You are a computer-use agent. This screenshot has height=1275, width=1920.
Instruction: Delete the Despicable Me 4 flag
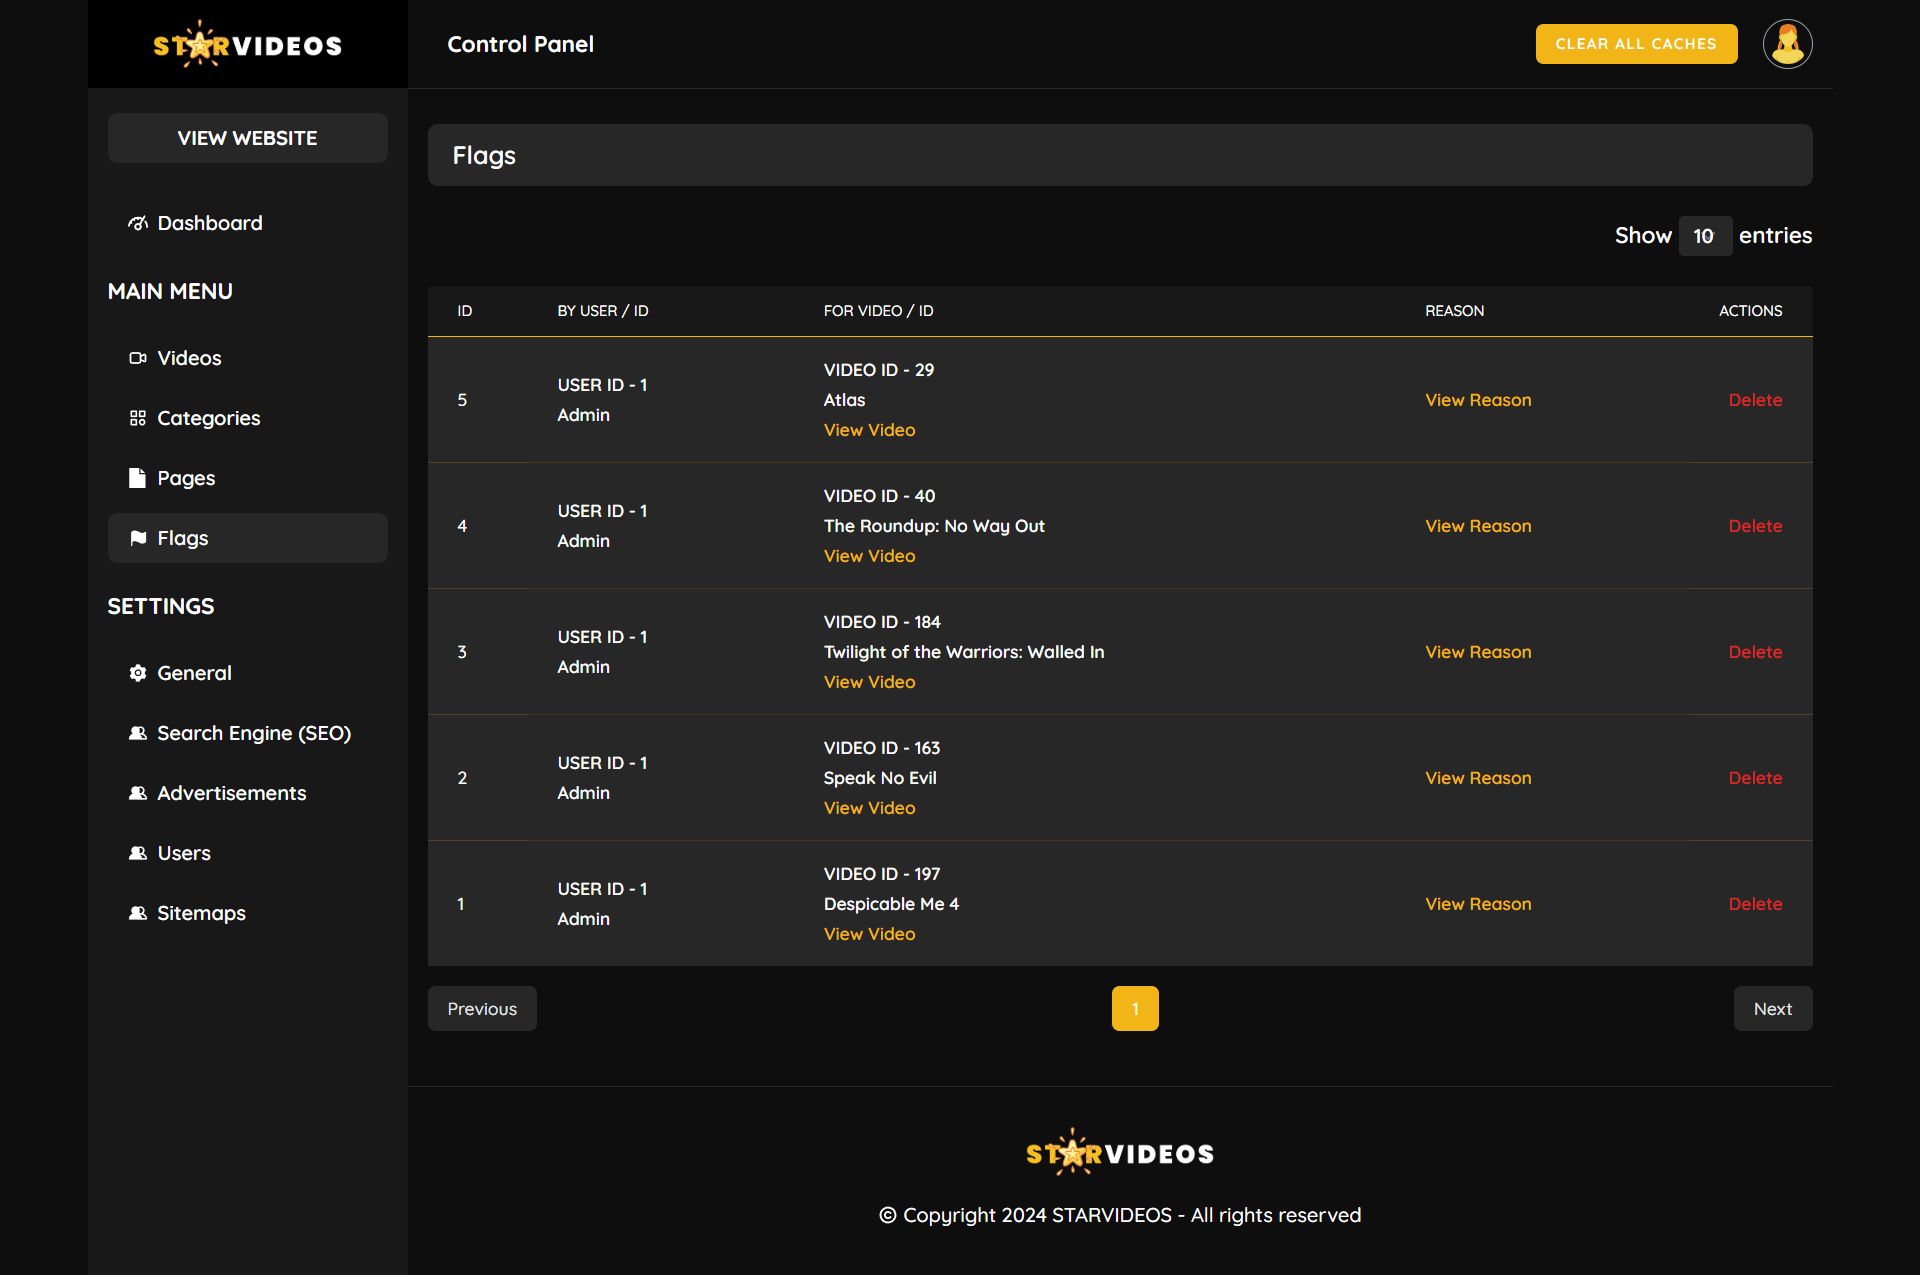click(1754, 904)
